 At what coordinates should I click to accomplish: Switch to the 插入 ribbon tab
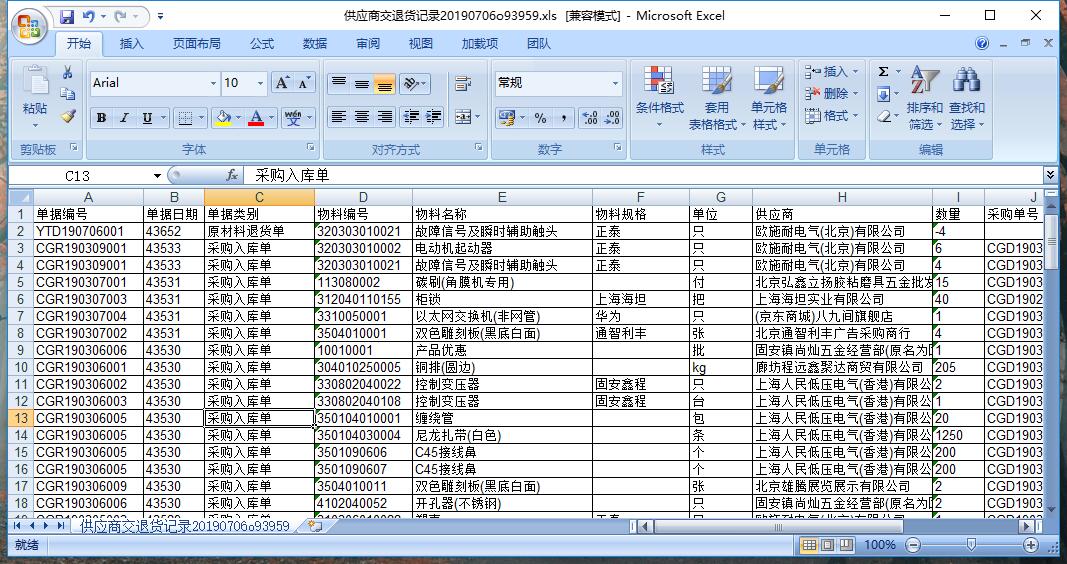click(132, 44)
